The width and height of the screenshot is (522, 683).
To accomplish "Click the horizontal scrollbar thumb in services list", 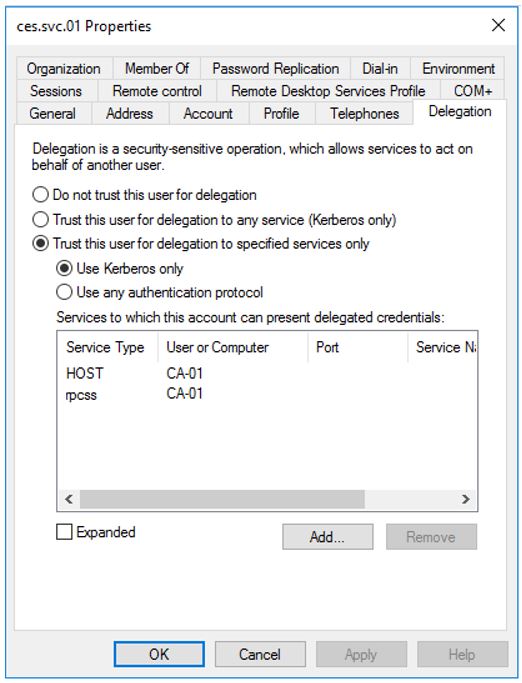I will [222, 499].
